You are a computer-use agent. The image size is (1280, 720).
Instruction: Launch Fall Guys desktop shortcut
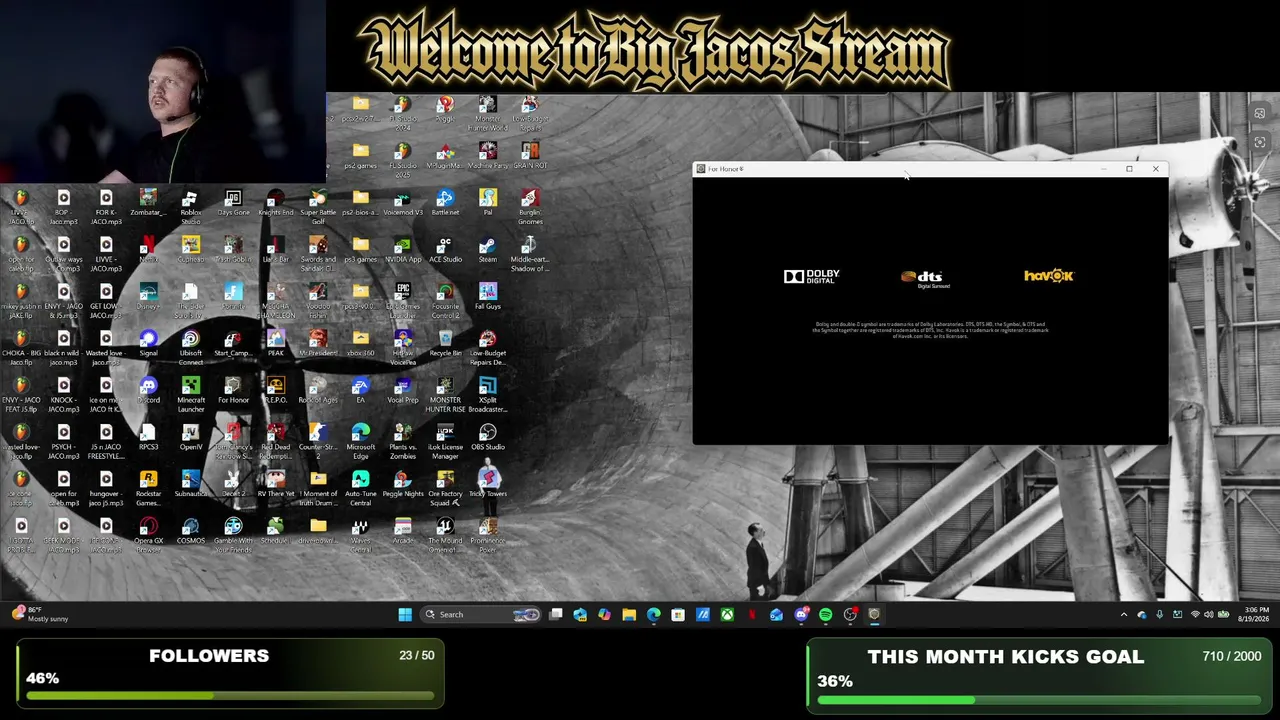point(488,296)
